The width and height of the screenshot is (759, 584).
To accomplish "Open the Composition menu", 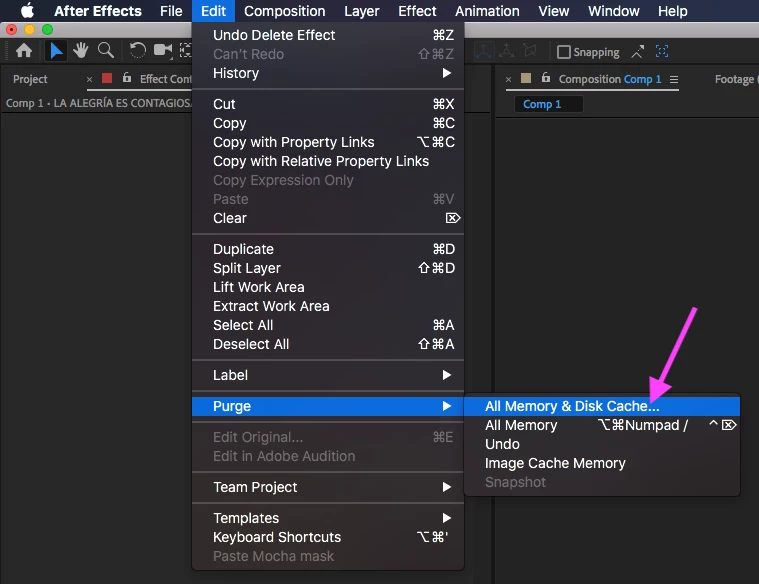I will coord(285,11).
